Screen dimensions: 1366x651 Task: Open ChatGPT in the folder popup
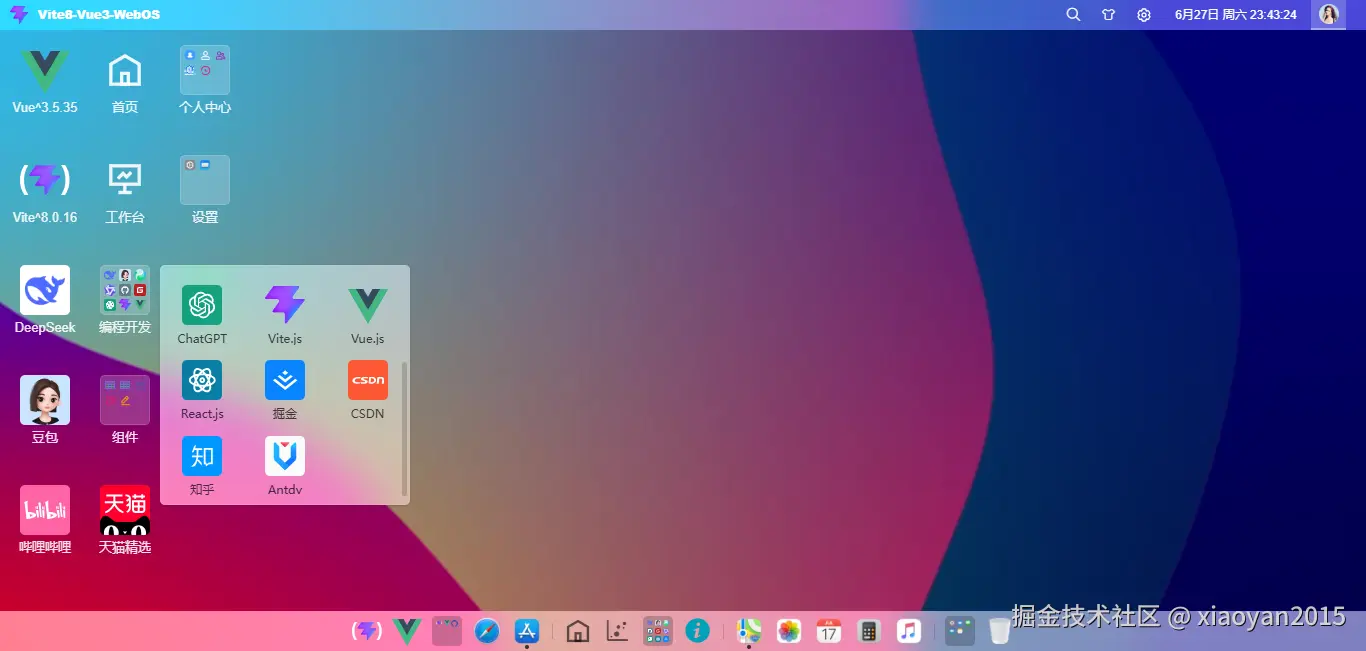pyautogui.click(x=202, y=305)
